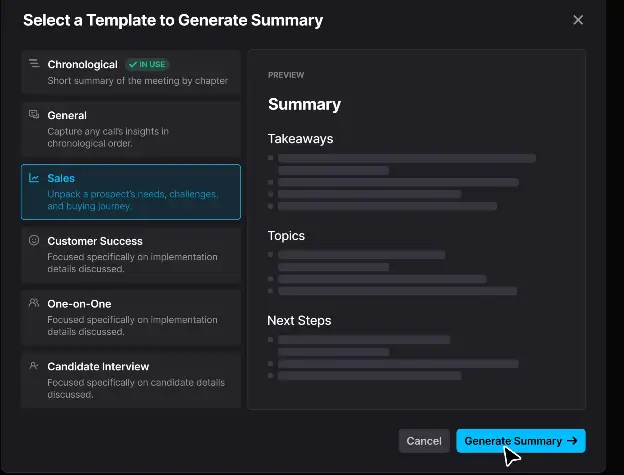Click the dialog title 'Select a Template'

[x=173, y=20]
